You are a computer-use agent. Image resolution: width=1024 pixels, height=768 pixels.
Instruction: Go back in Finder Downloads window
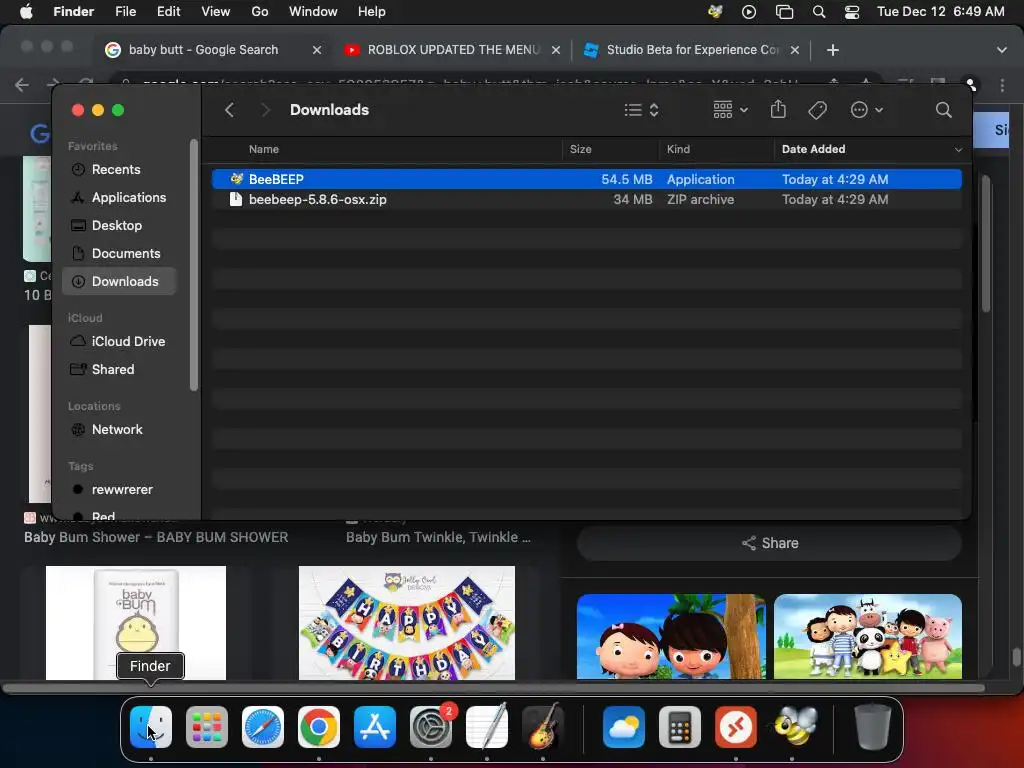point(229,110)
